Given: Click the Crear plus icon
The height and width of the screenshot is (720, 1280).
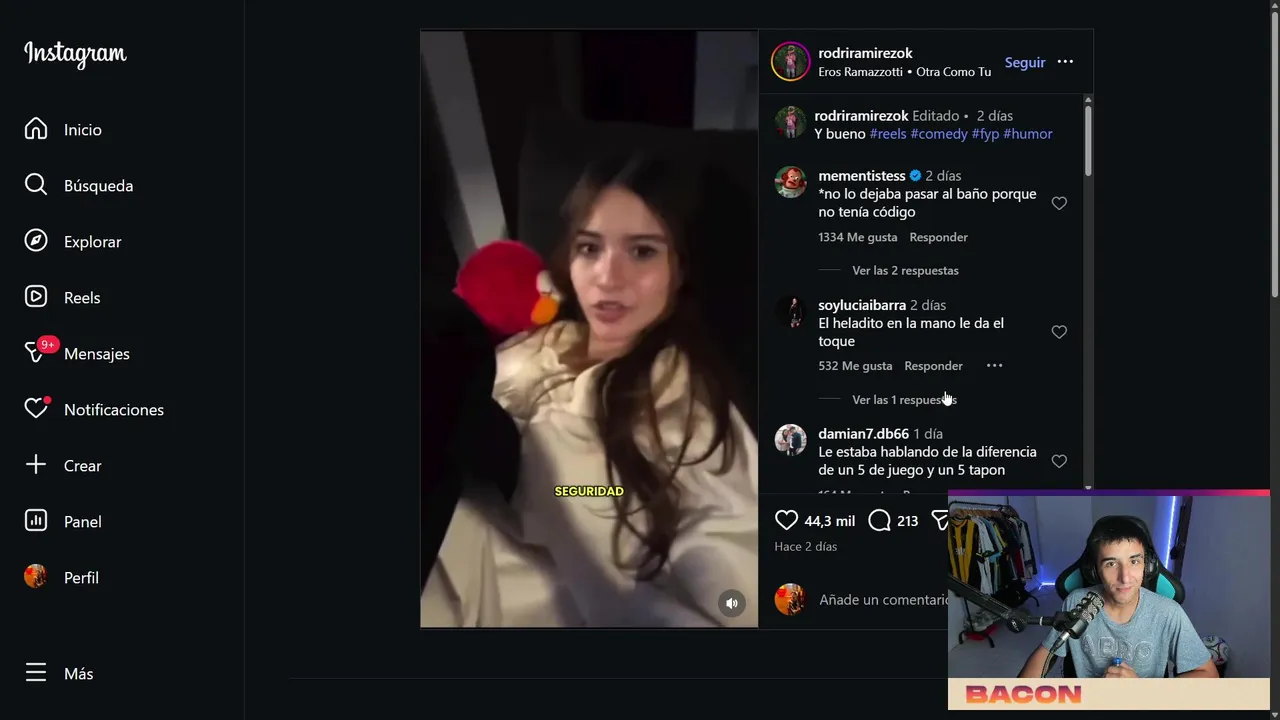Looking at the screenshot, I should pos(36,465).
